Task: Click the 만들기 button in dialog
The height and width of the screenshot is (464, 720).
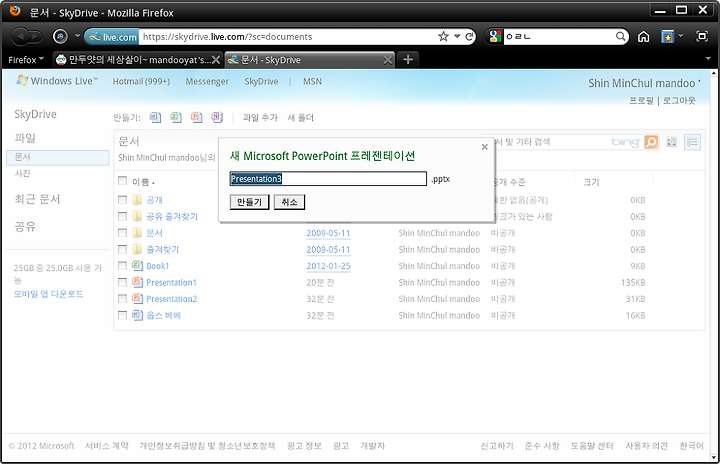Action: (x=249, y=202)
